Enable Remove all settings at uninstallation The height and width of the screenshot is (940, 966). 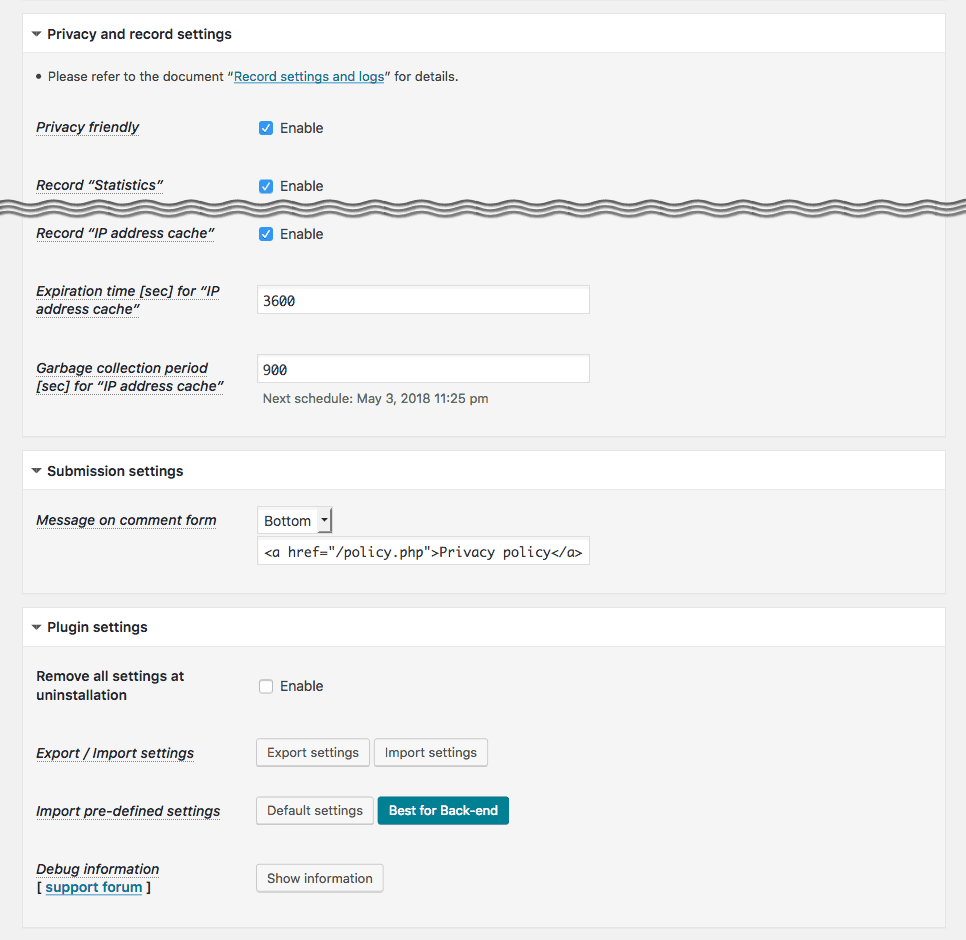[266, 686]
